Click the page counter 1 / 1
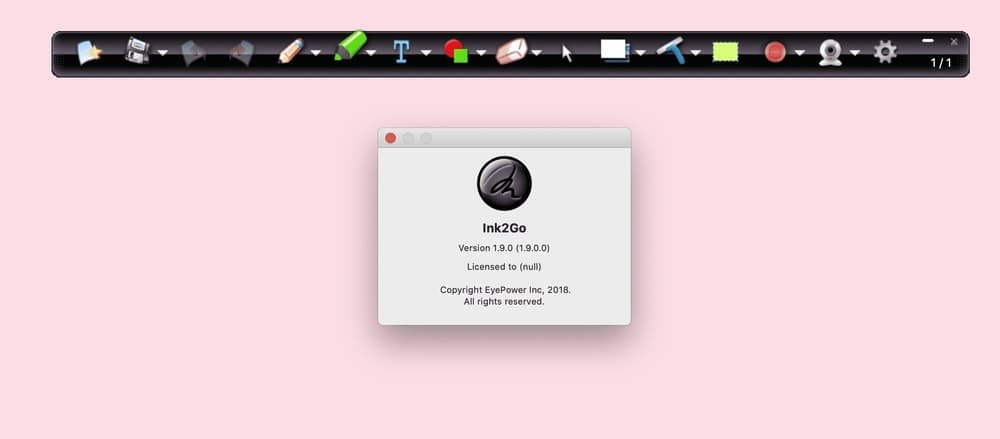The height and width of the screenshot is (439, 1000). click(x=941, y=63)
